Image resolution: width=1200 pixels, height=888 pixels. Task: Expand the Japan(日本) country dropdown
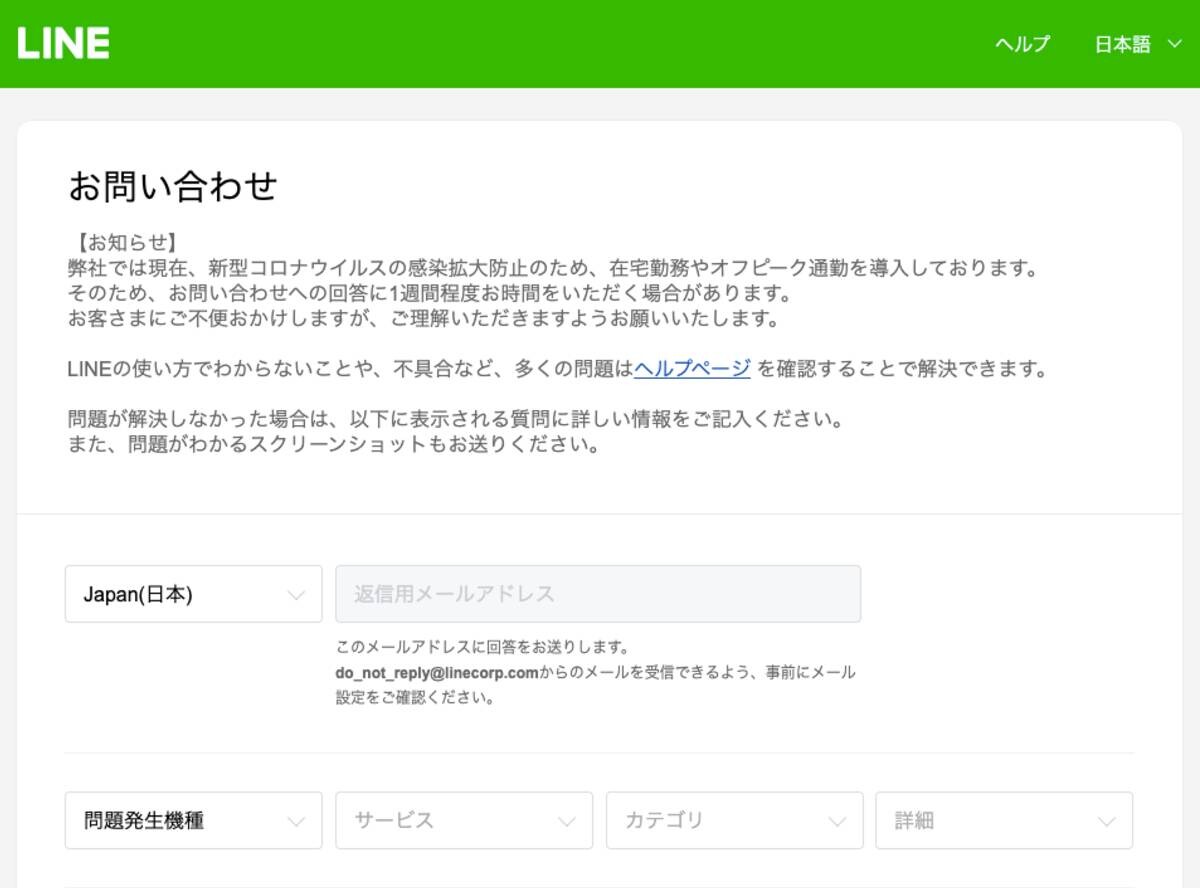tap(193, 594)
